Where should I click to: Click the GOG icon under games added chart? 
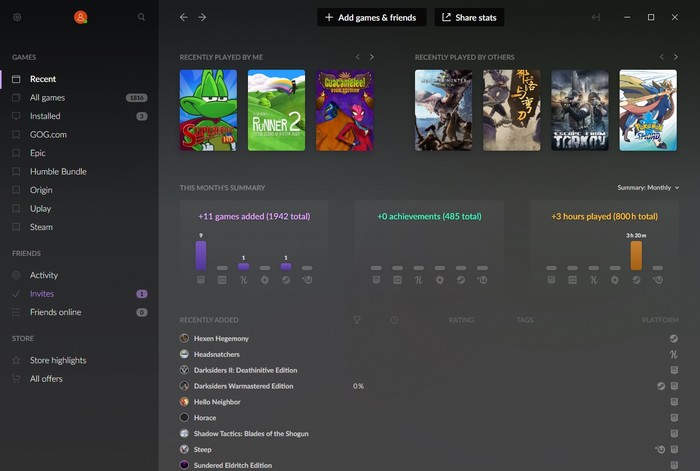point(201,280)
